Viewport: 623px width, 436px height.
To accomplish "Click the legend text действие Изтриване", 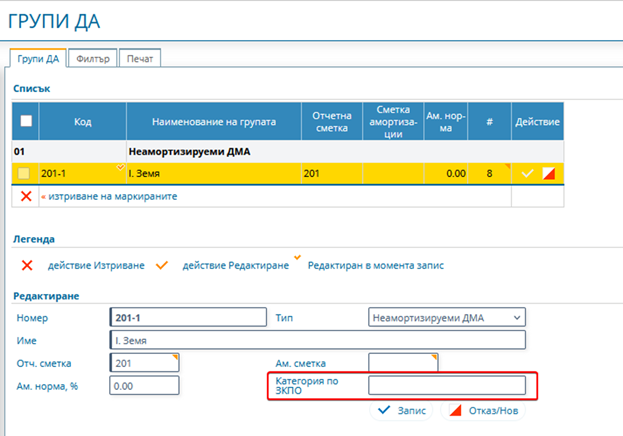I will pyautogui.click(x=96, y=265).
